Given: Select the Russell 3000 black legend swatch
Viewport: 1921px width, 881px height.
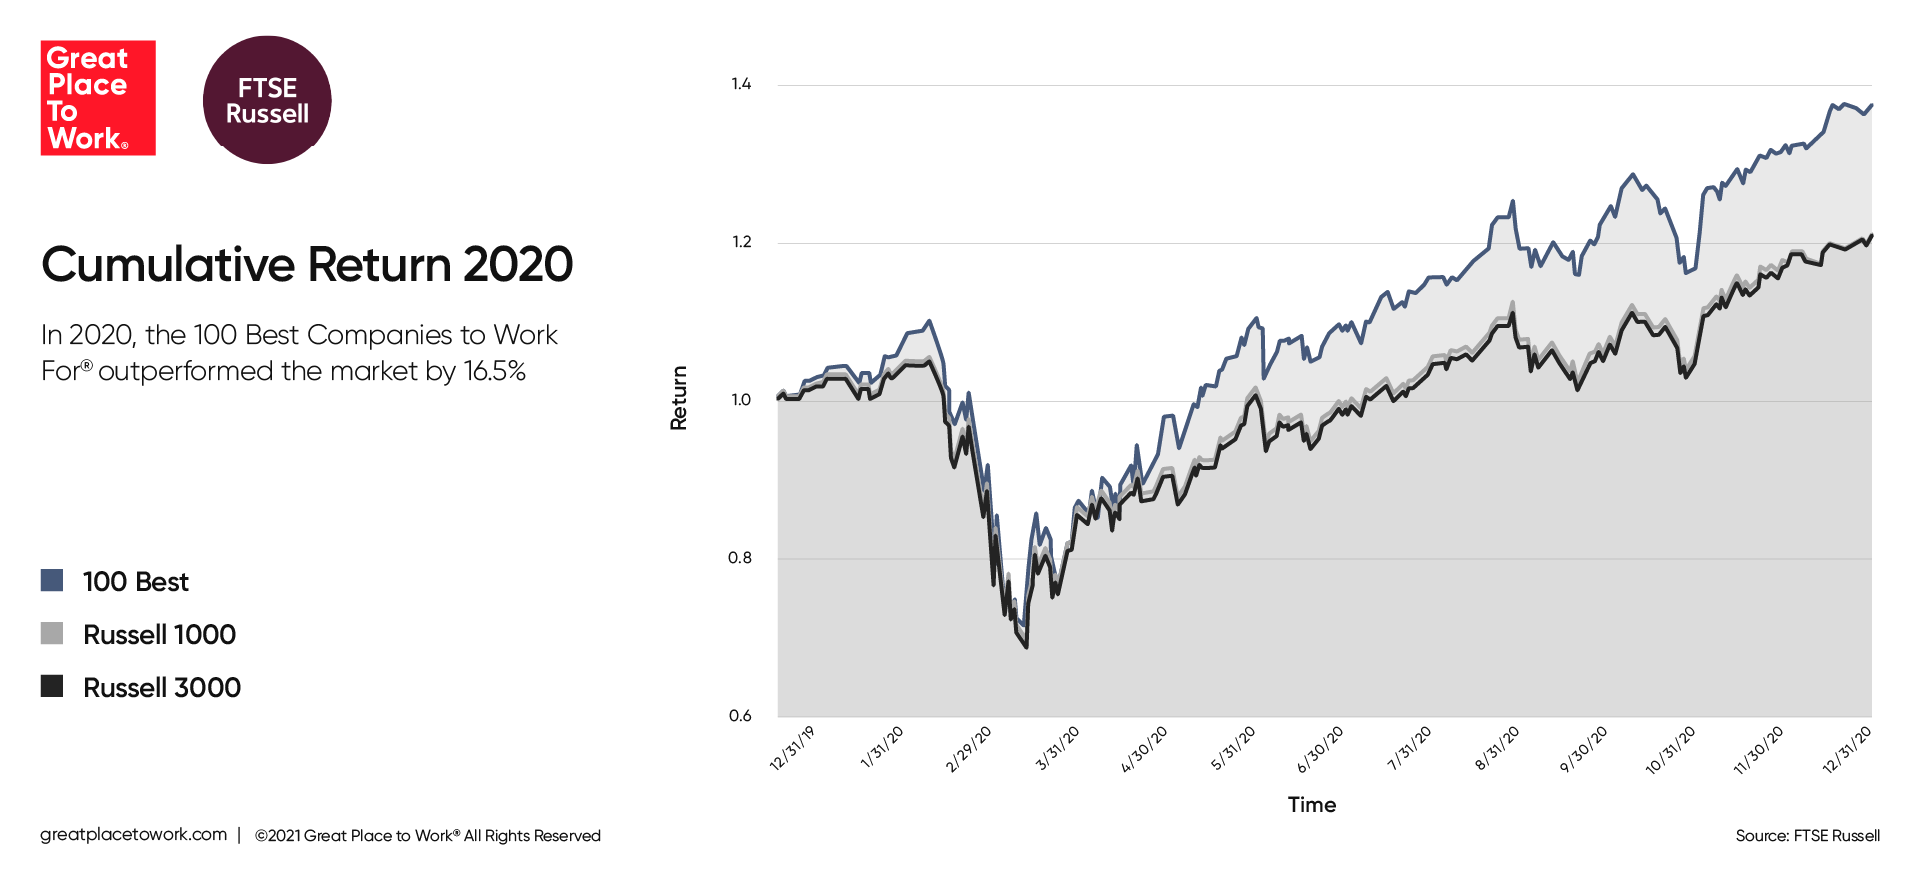Looking at the screenshot, I should click(x=52, y=686).
